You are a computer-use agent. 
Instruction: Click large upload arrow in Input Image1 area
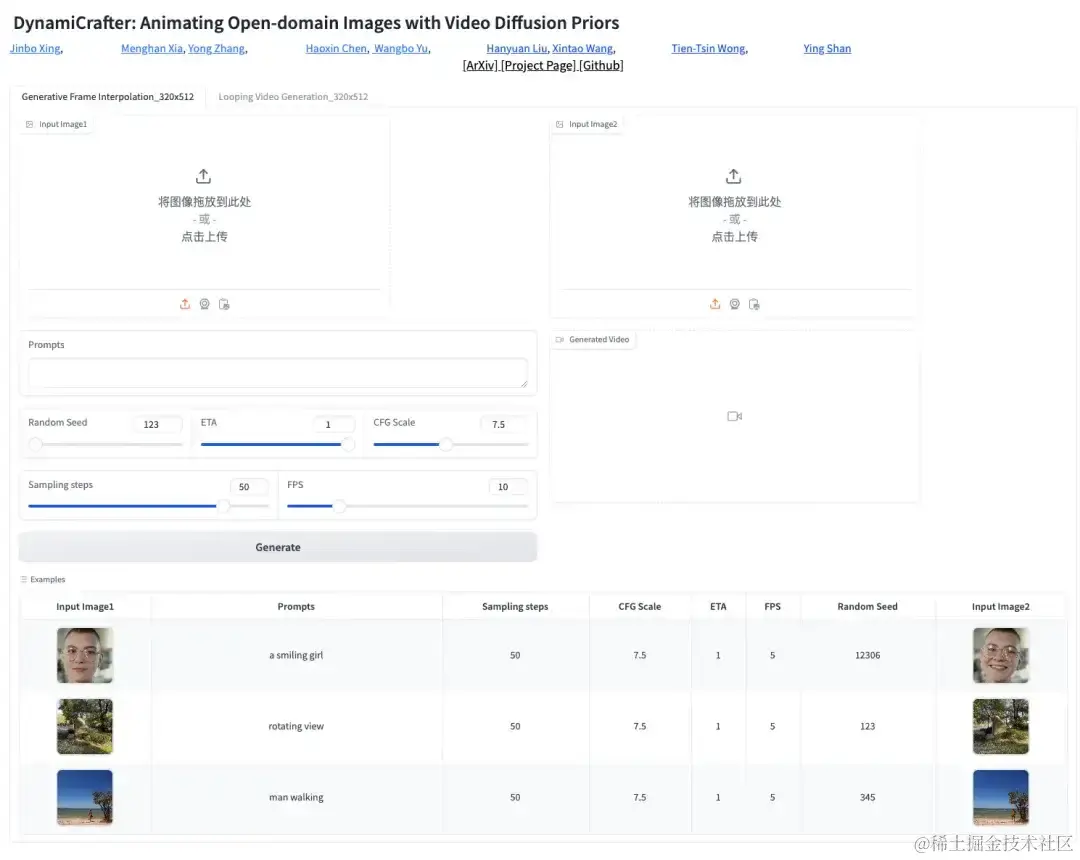[203, 176]
